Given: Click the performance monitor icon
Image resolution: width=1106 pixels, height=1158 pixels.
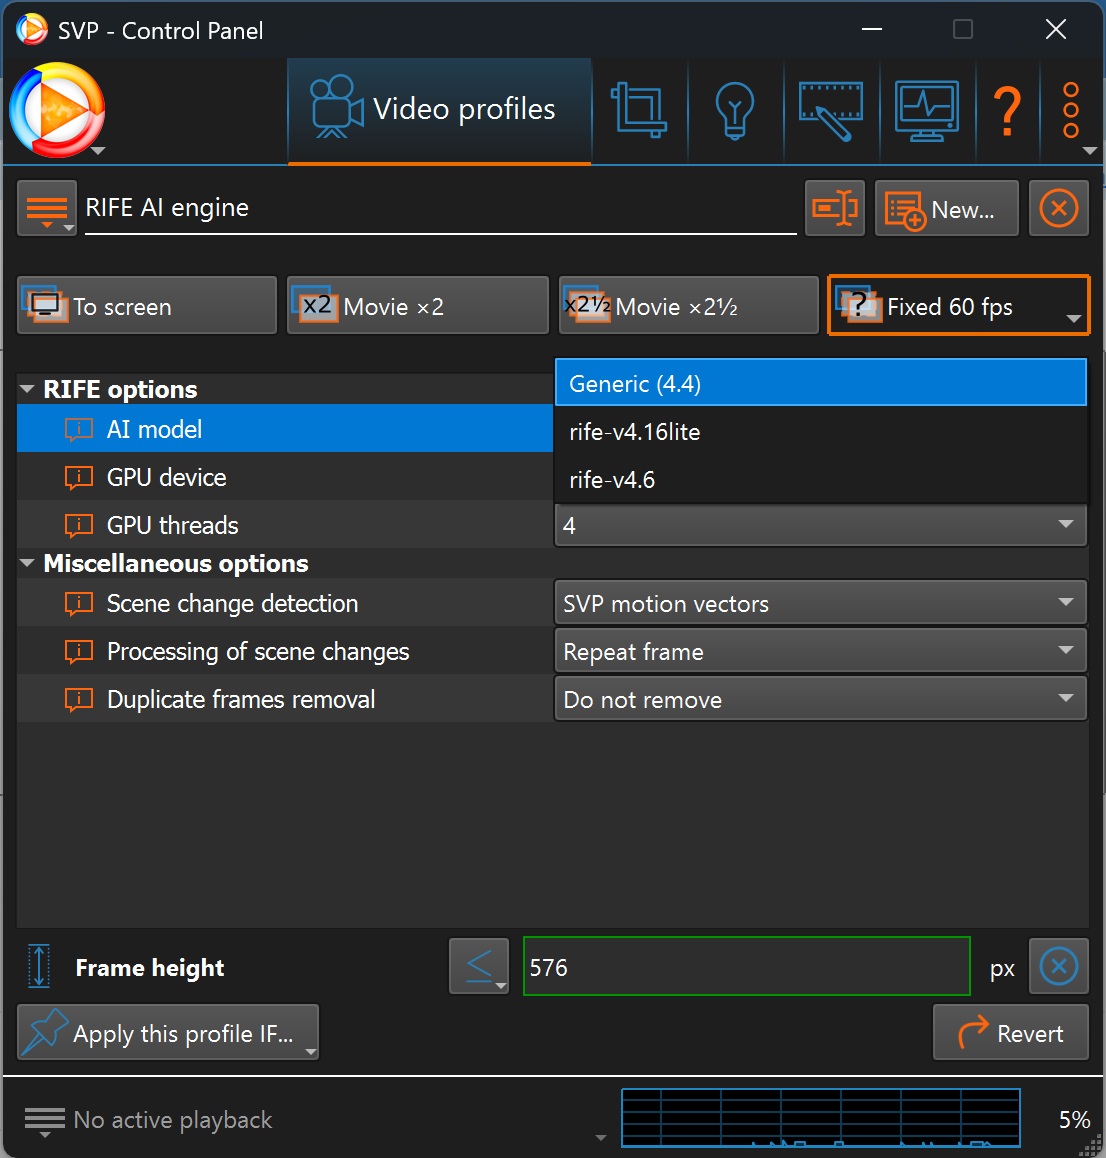Looking at the screenshot, I should (x=927, y=110).
